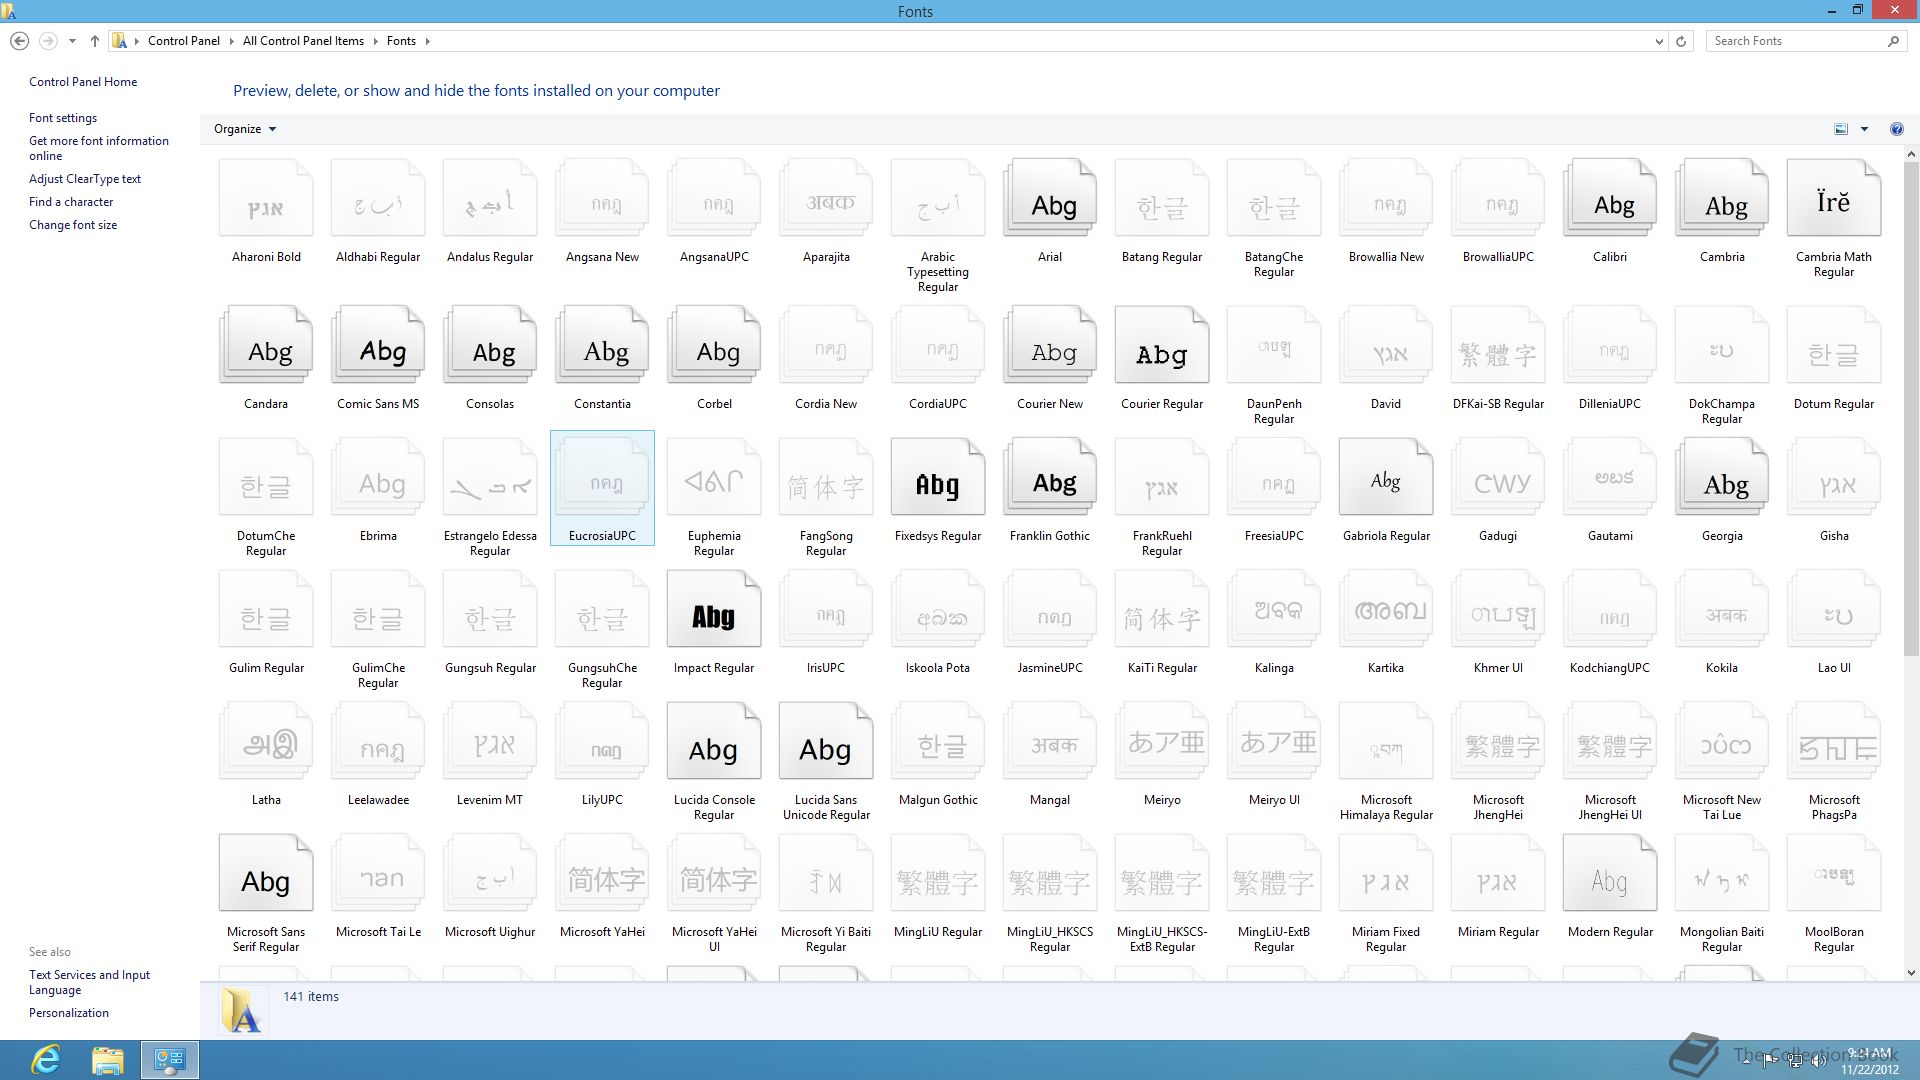The height and width of the screenshot is (1080, 1920).
Task: Open File Explorer from the taskbar
Action: click(108, 1060)
